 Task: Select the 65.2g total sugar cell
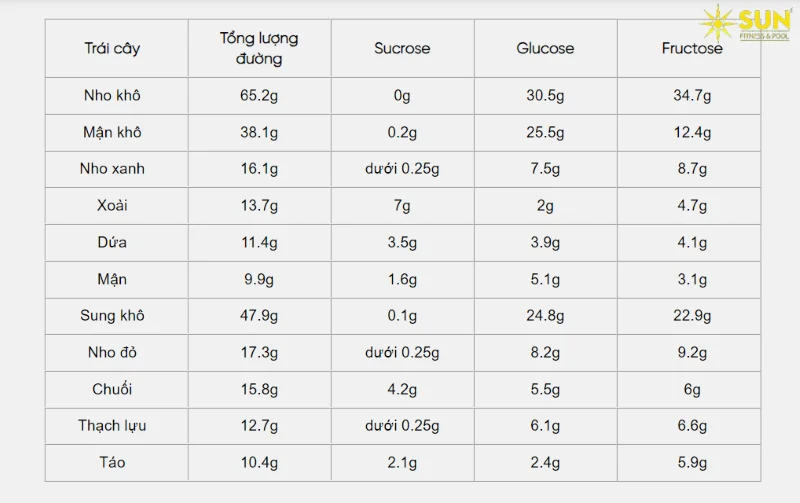[x=259, y=96]
